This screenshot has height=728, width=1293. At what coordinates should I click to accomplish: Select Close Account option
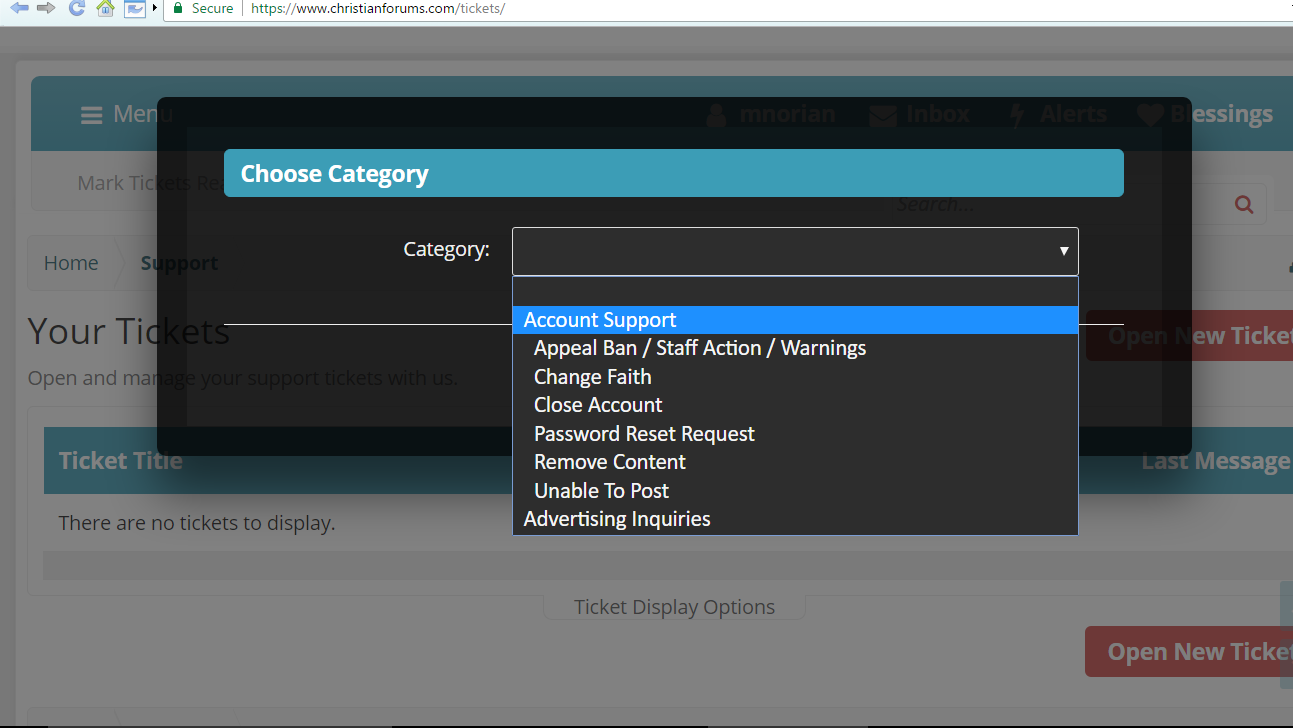click(x=795, y=405)
